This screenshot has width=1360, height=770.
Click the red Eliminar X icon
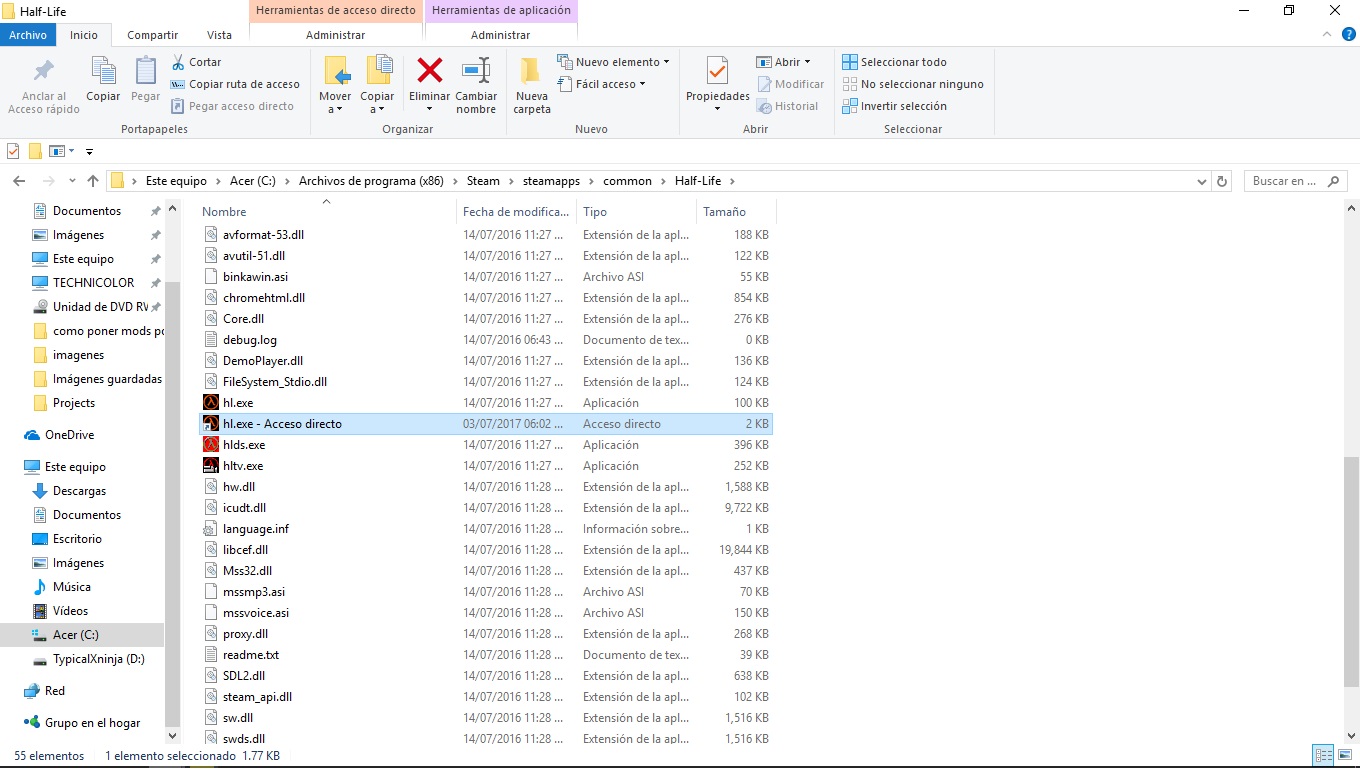(430, 70)
